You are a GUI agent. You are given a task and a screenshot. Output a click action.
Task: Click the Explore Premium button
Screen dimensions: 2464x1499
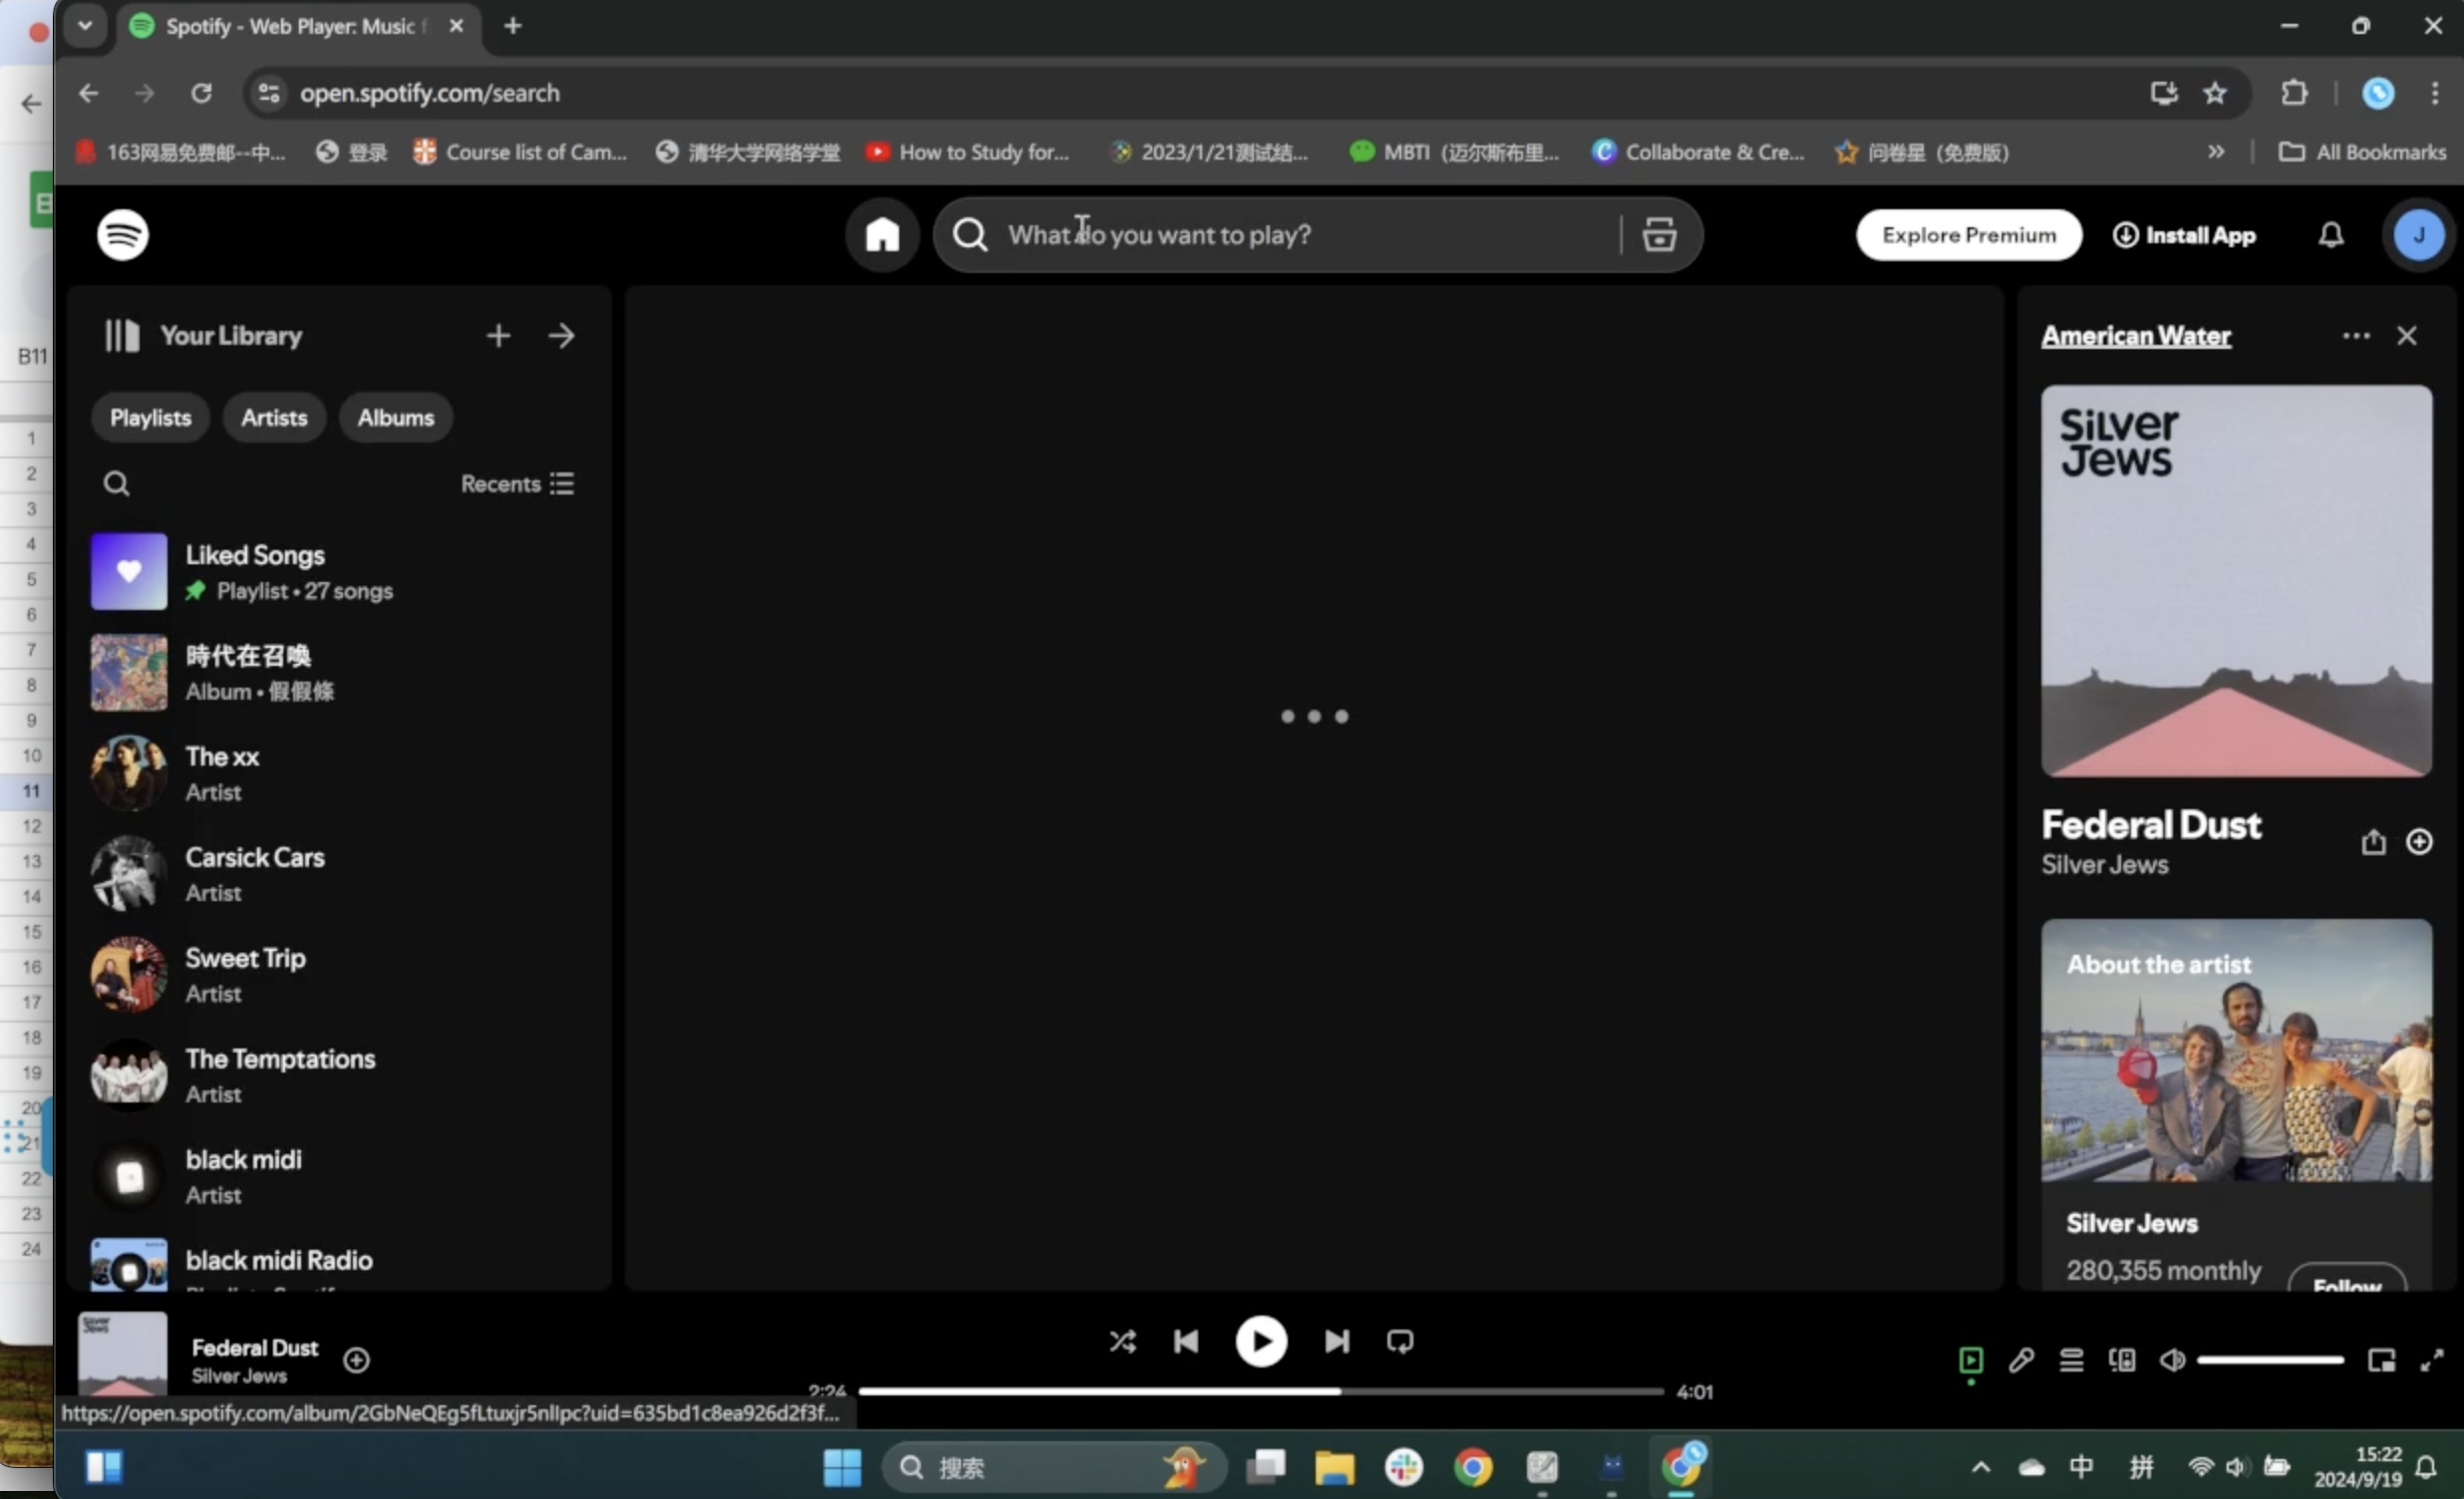(x=1968, y=235)
